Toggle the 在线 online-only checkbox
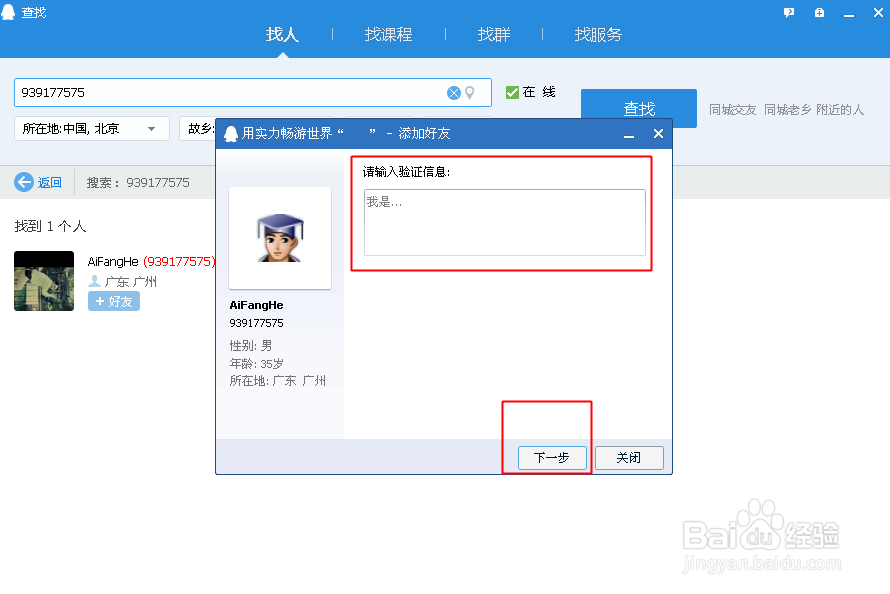890x594 pixels. [513, 91]
